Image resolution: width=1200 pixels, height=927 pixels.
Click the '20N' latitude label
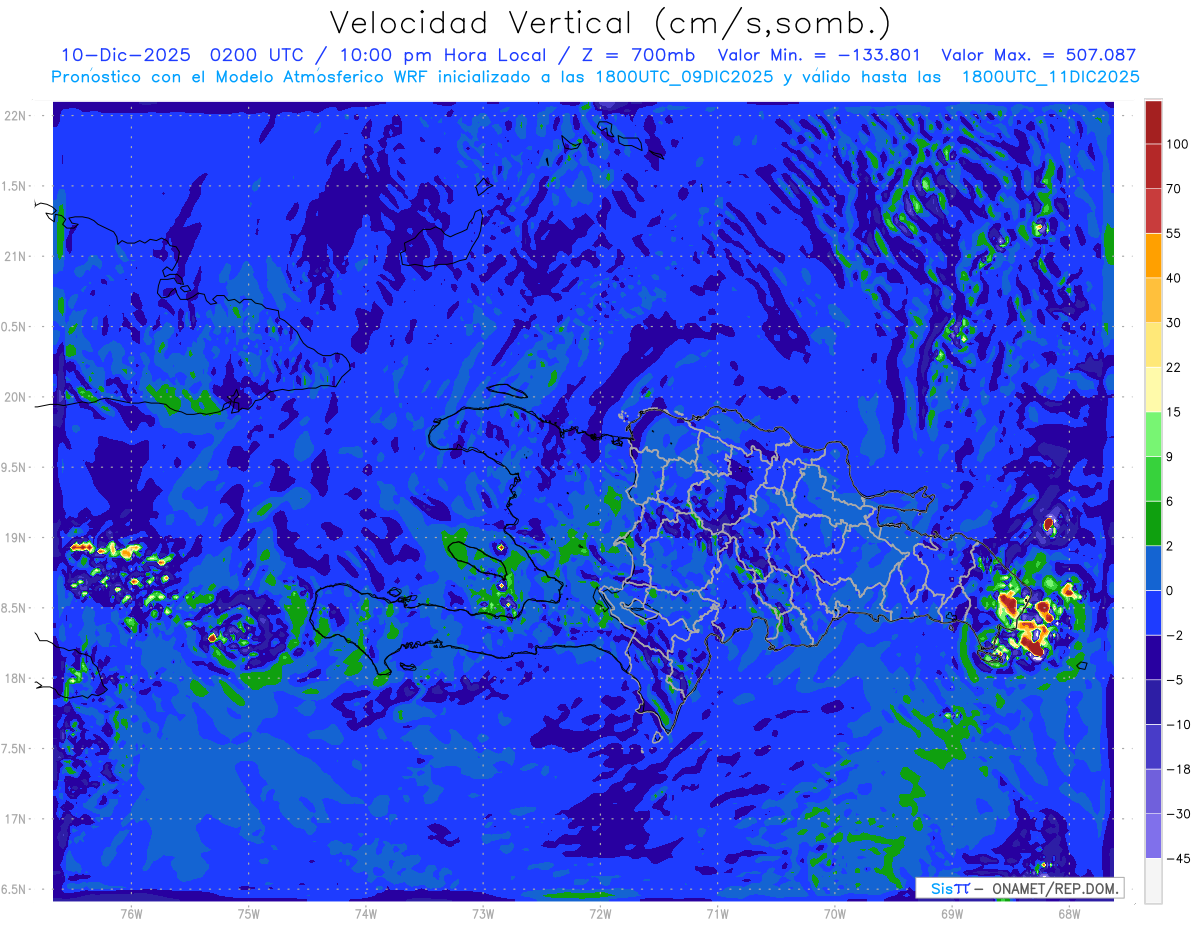click(16, 397)
